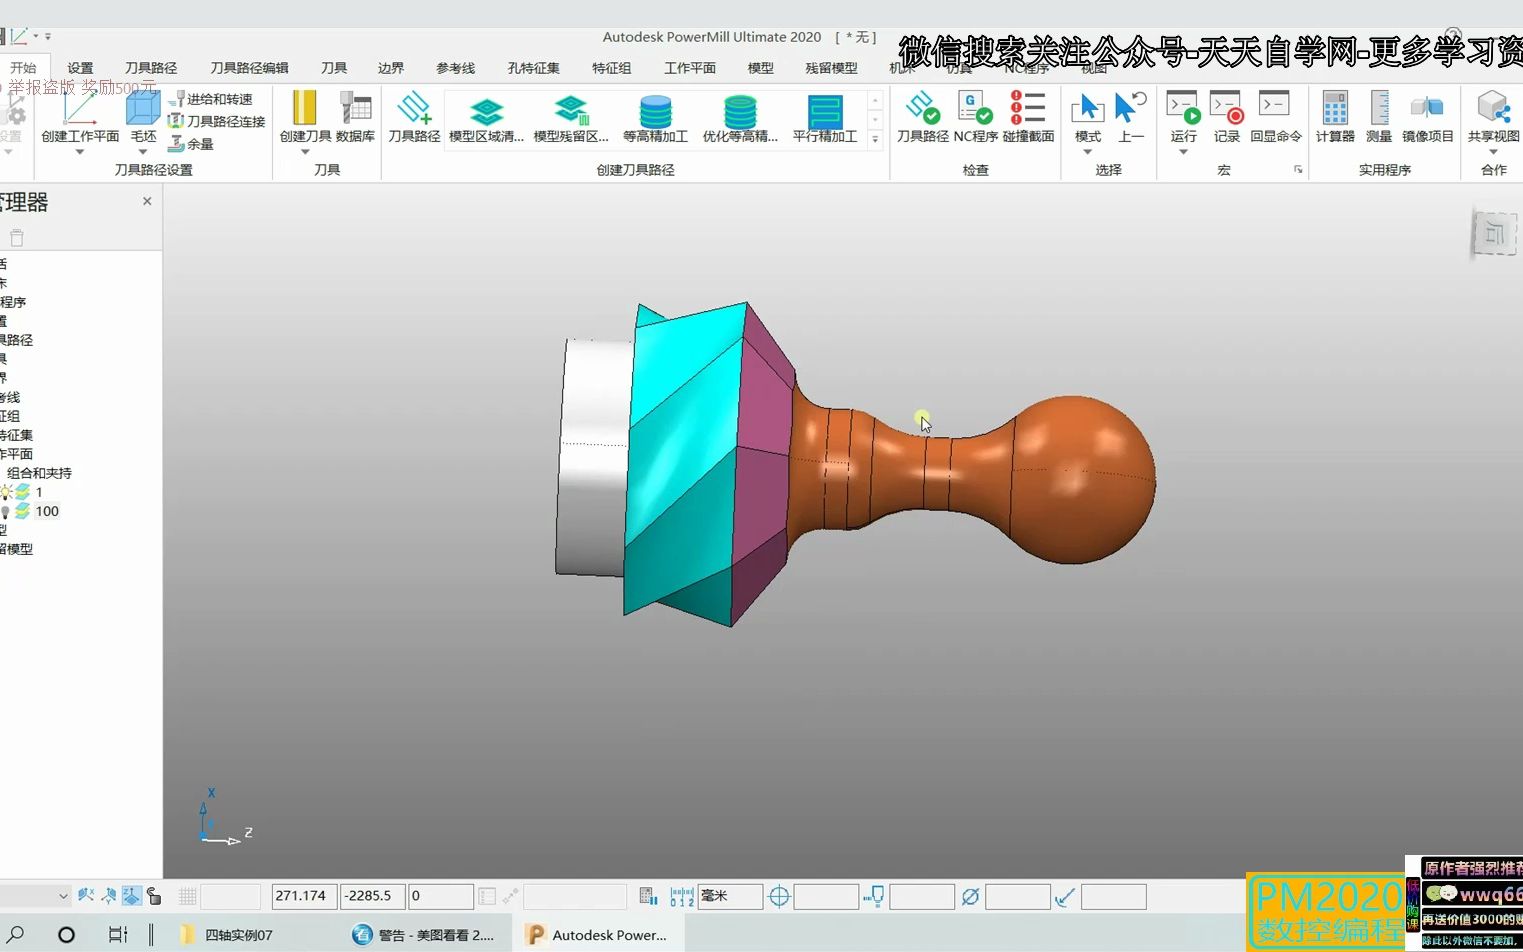The height and width of the screenshot is (952, 1523).
Task: Select 优化等高精加工 strategy icon
Action: 740,110
